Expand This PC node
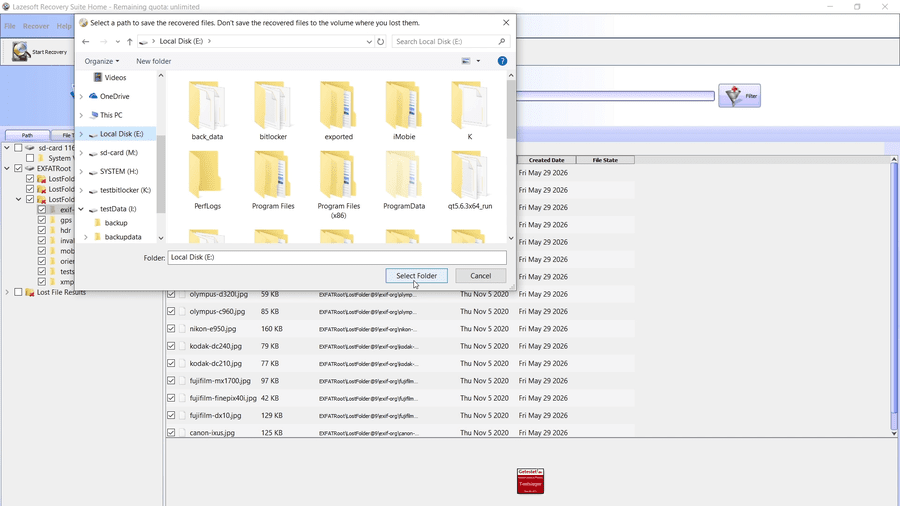Viewport: 900px width, 506px height. [x=81, y=115]
